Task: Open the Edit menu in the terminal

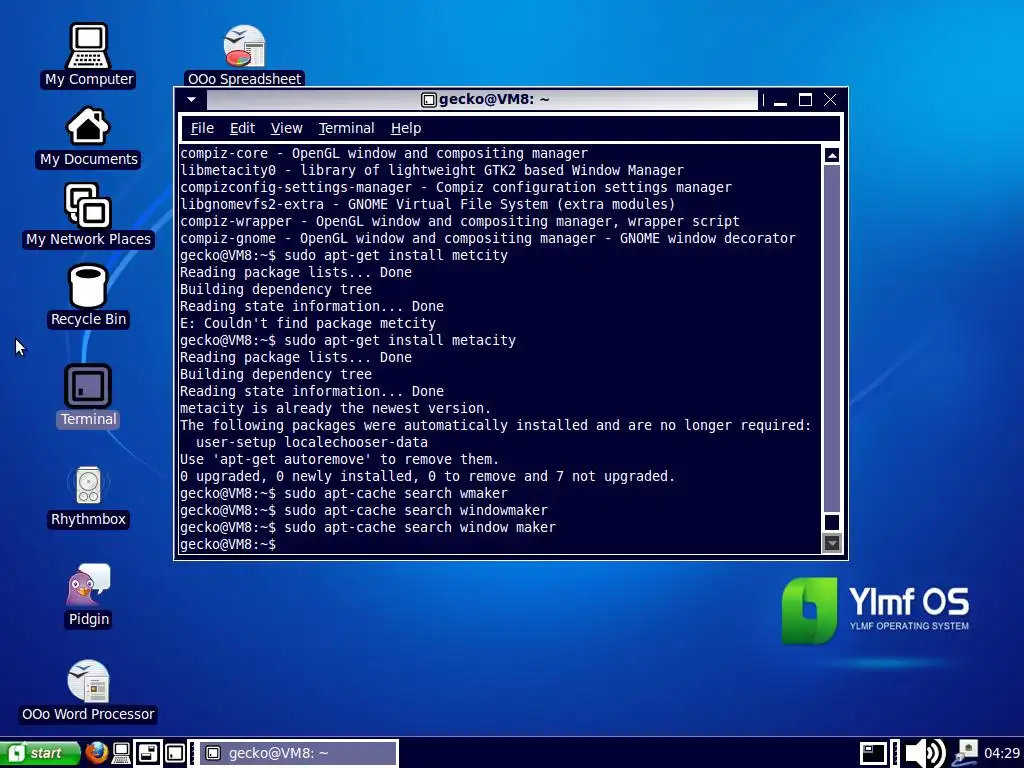Action: point(242,128)
